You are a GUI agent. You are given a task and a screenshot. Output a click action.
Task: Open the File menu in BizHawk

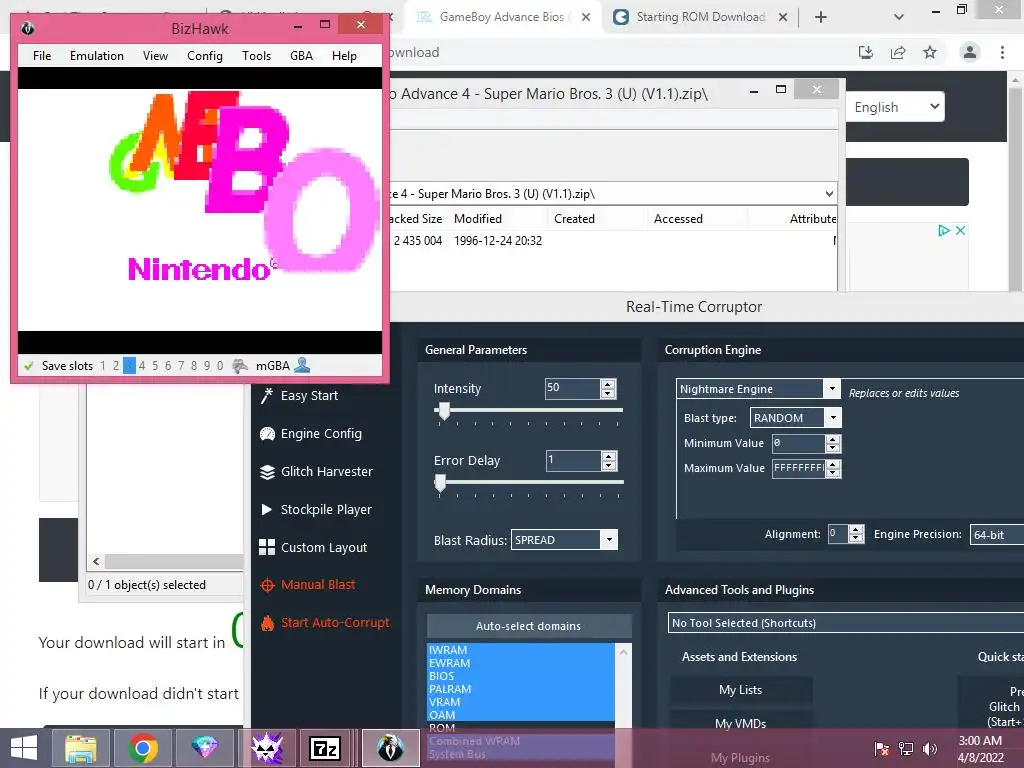(42, 56)
